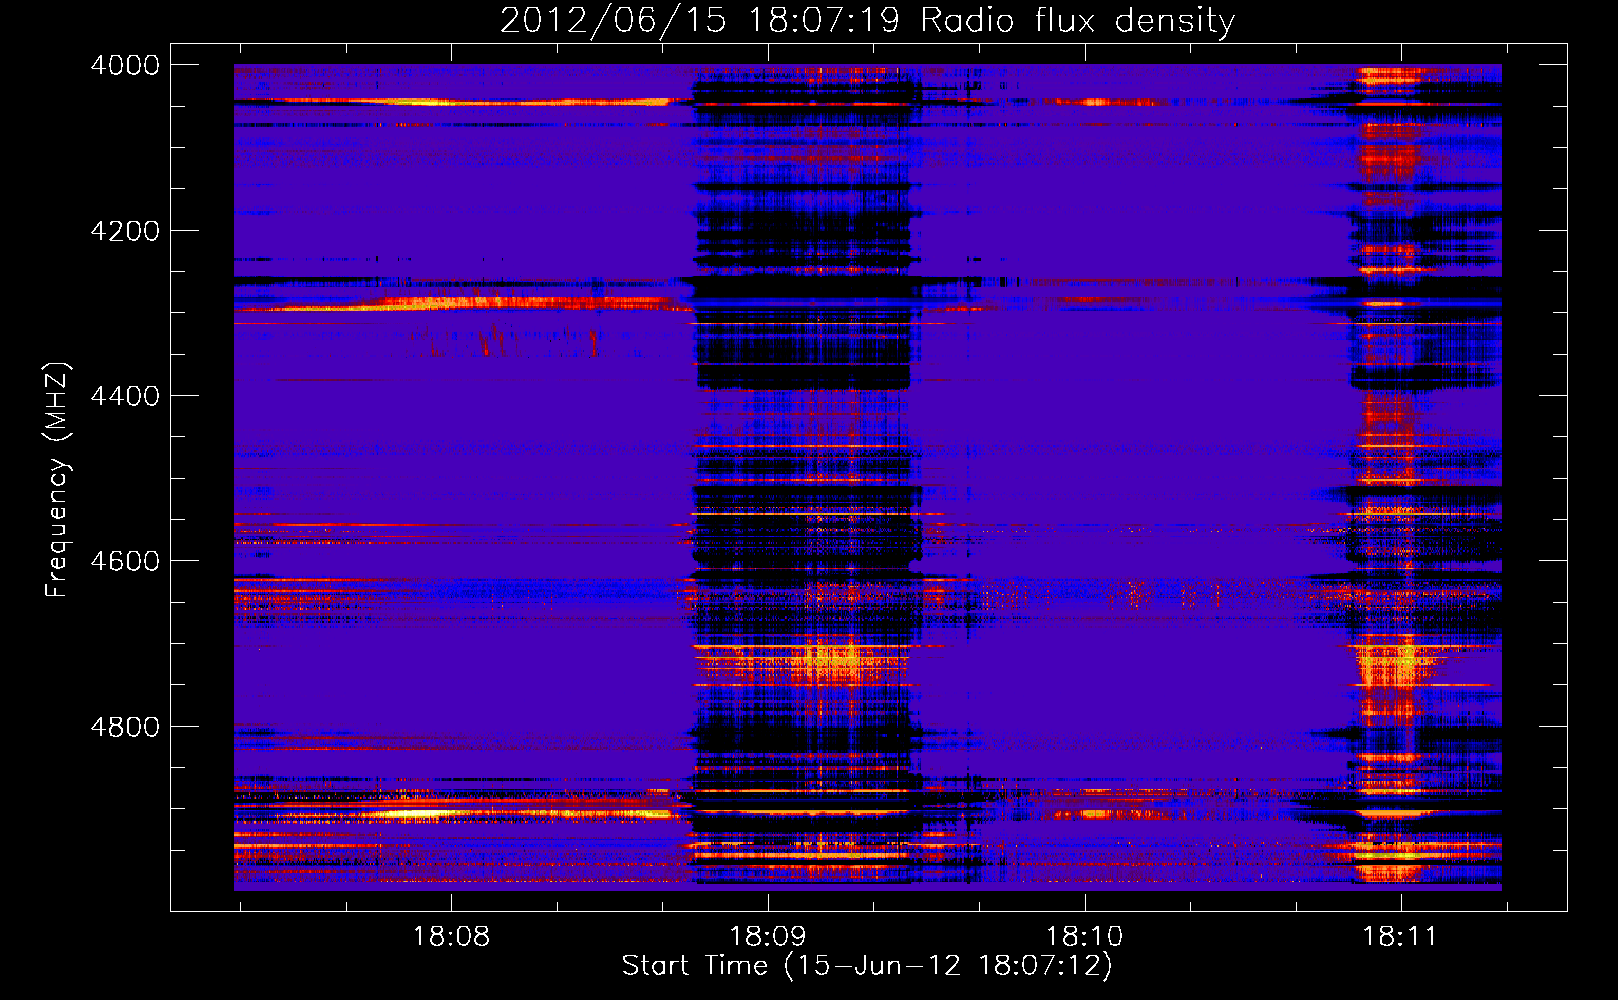
Task: Click the 'Start Time (15-Jun-12 18:07:12)' axis title
Action: point(867,966)
